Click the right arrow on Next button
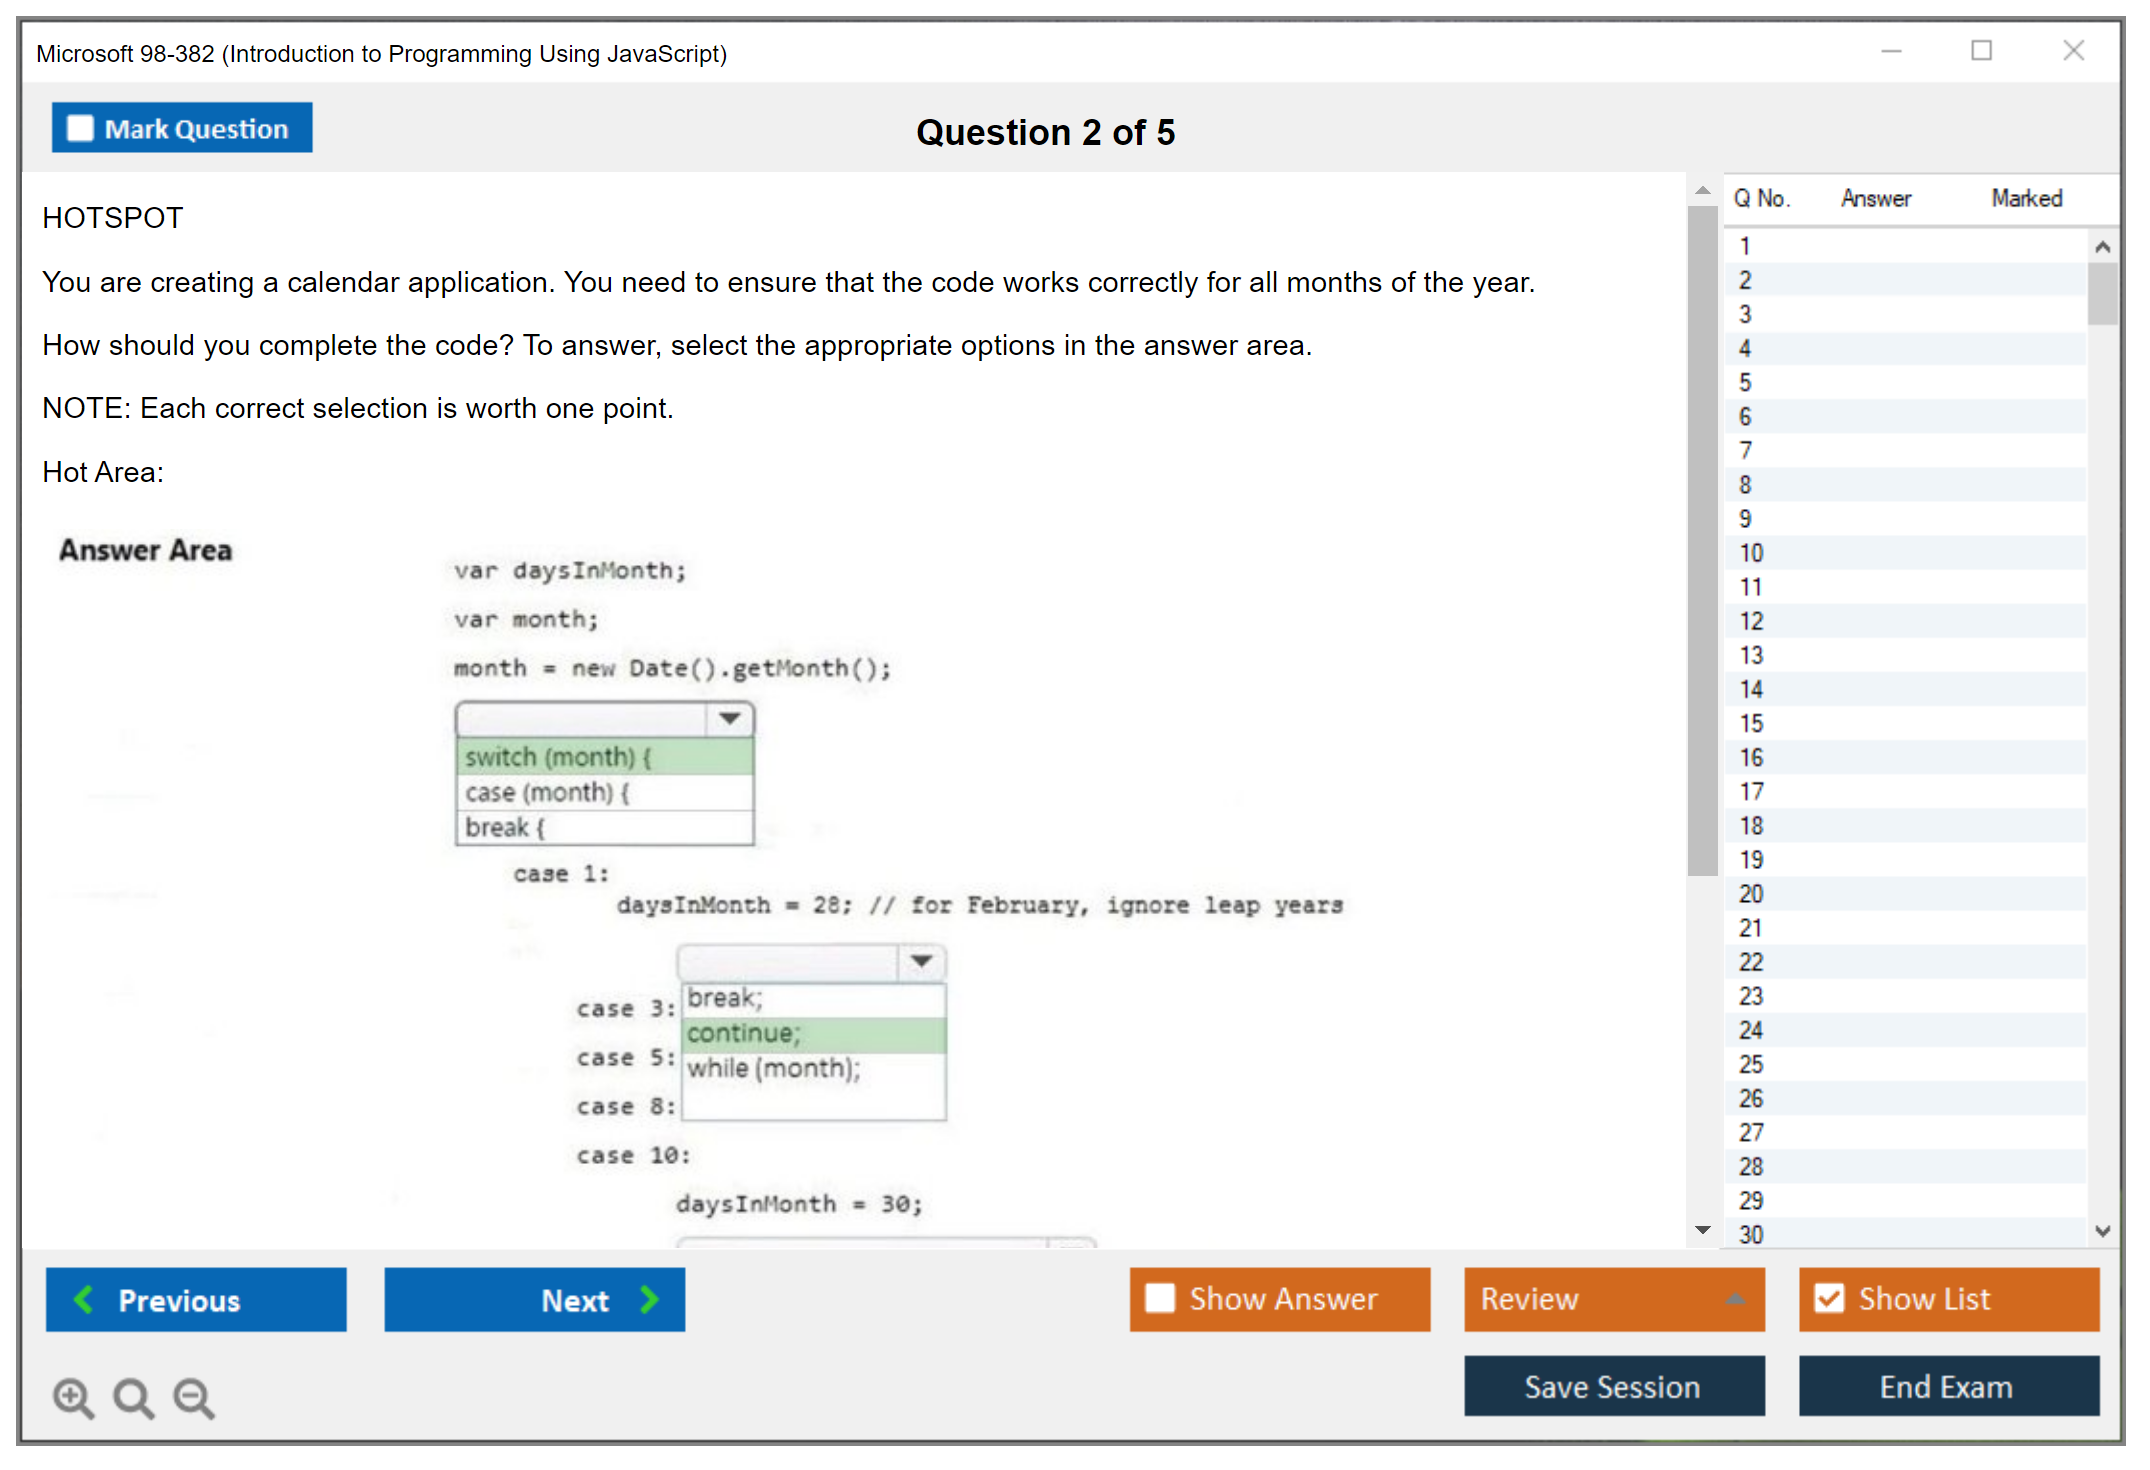Screen dimensions: 2150x1470 point(649,1299)
